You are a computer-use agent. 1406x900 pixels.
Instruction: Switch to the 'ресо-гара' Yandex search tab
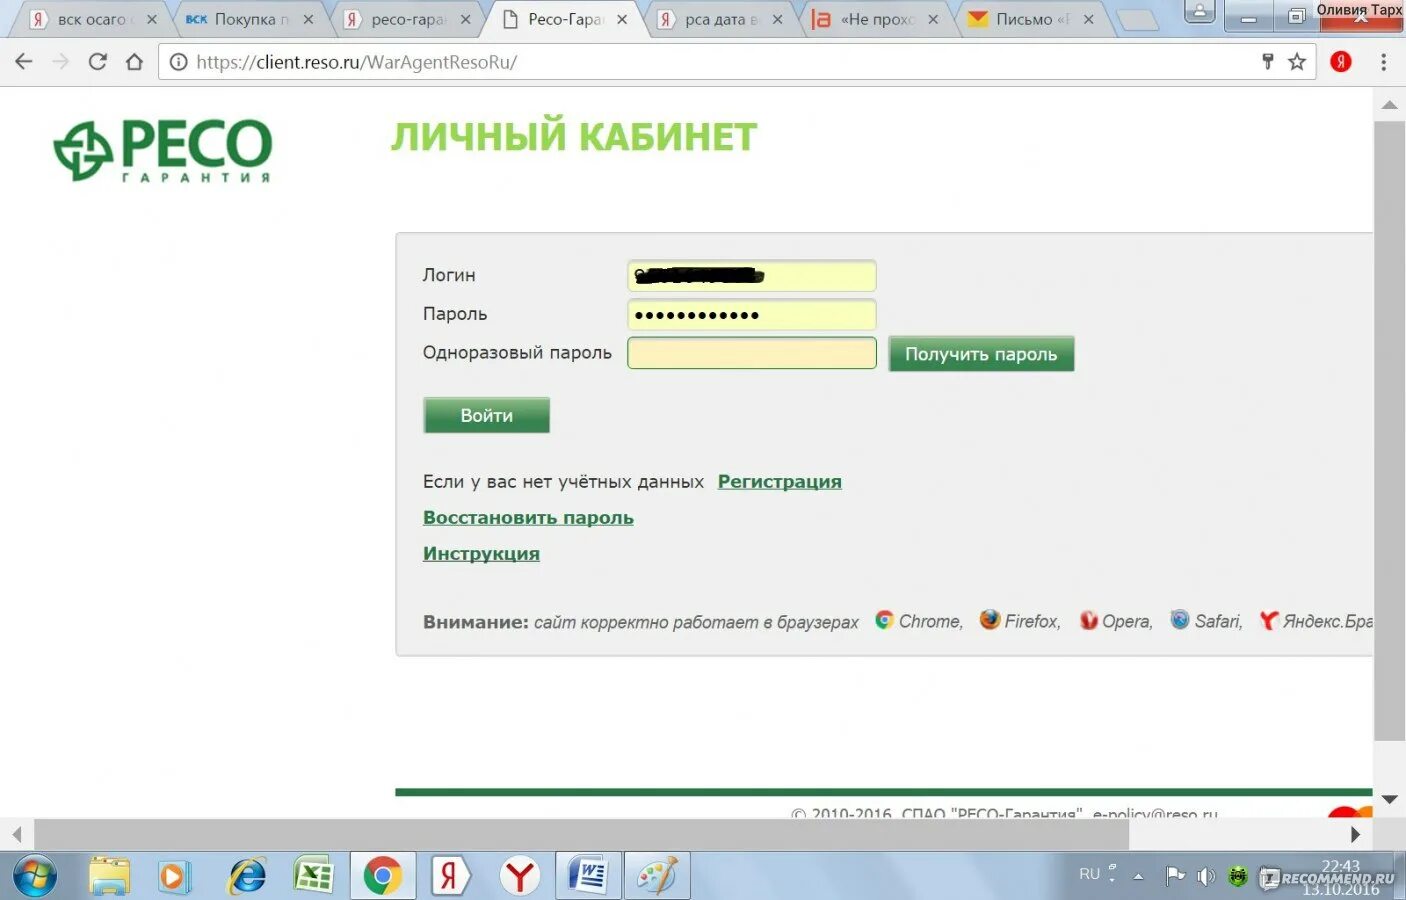(406, 19)
